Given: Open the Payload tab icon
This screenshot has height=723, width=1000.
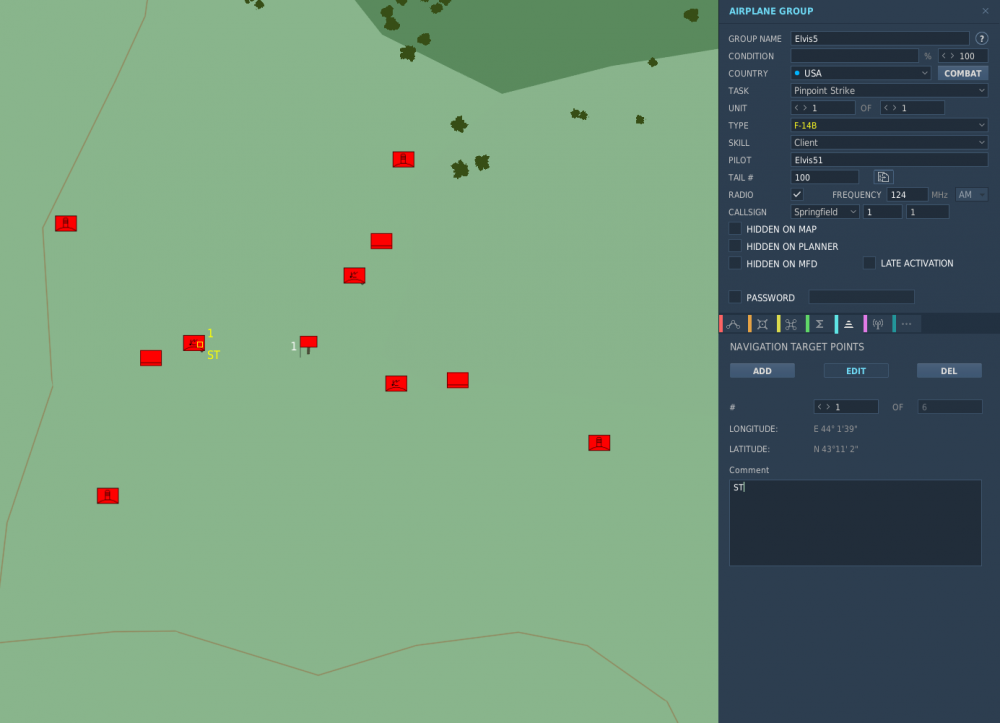Looking at the screenshot, I should 762,324.
